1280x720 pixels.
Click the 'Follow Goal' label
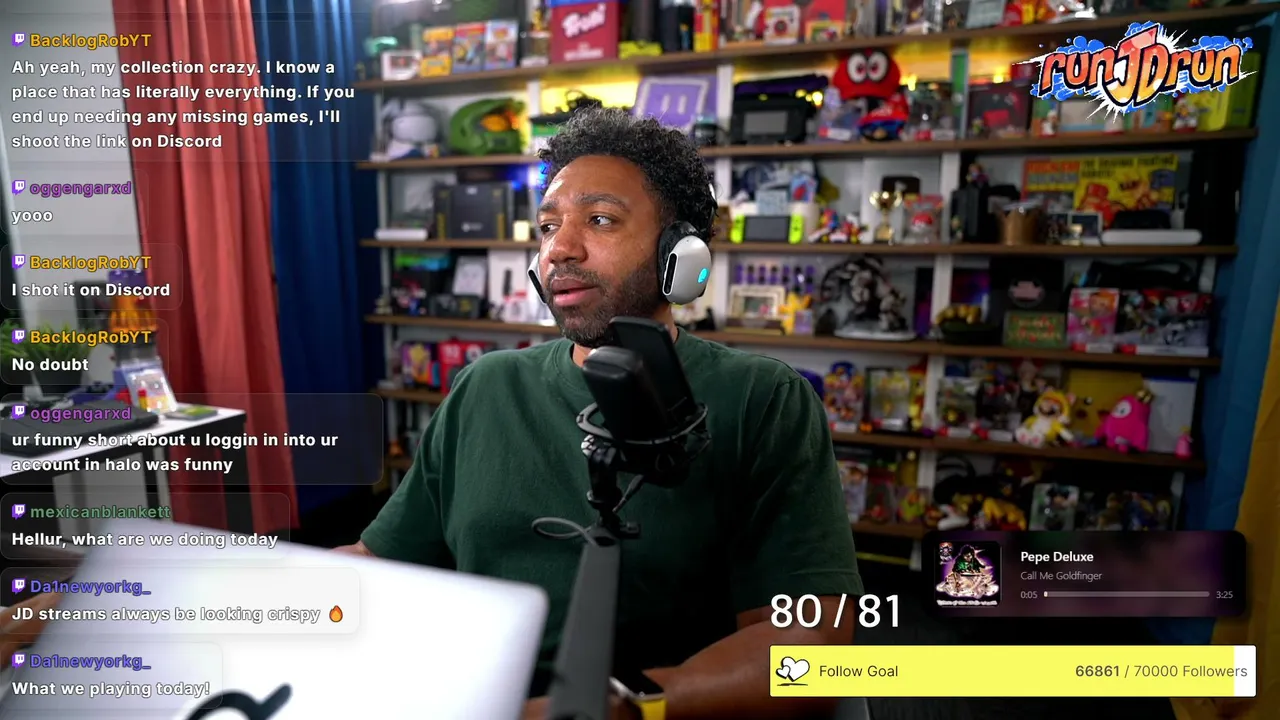click(x=858, y=672)
